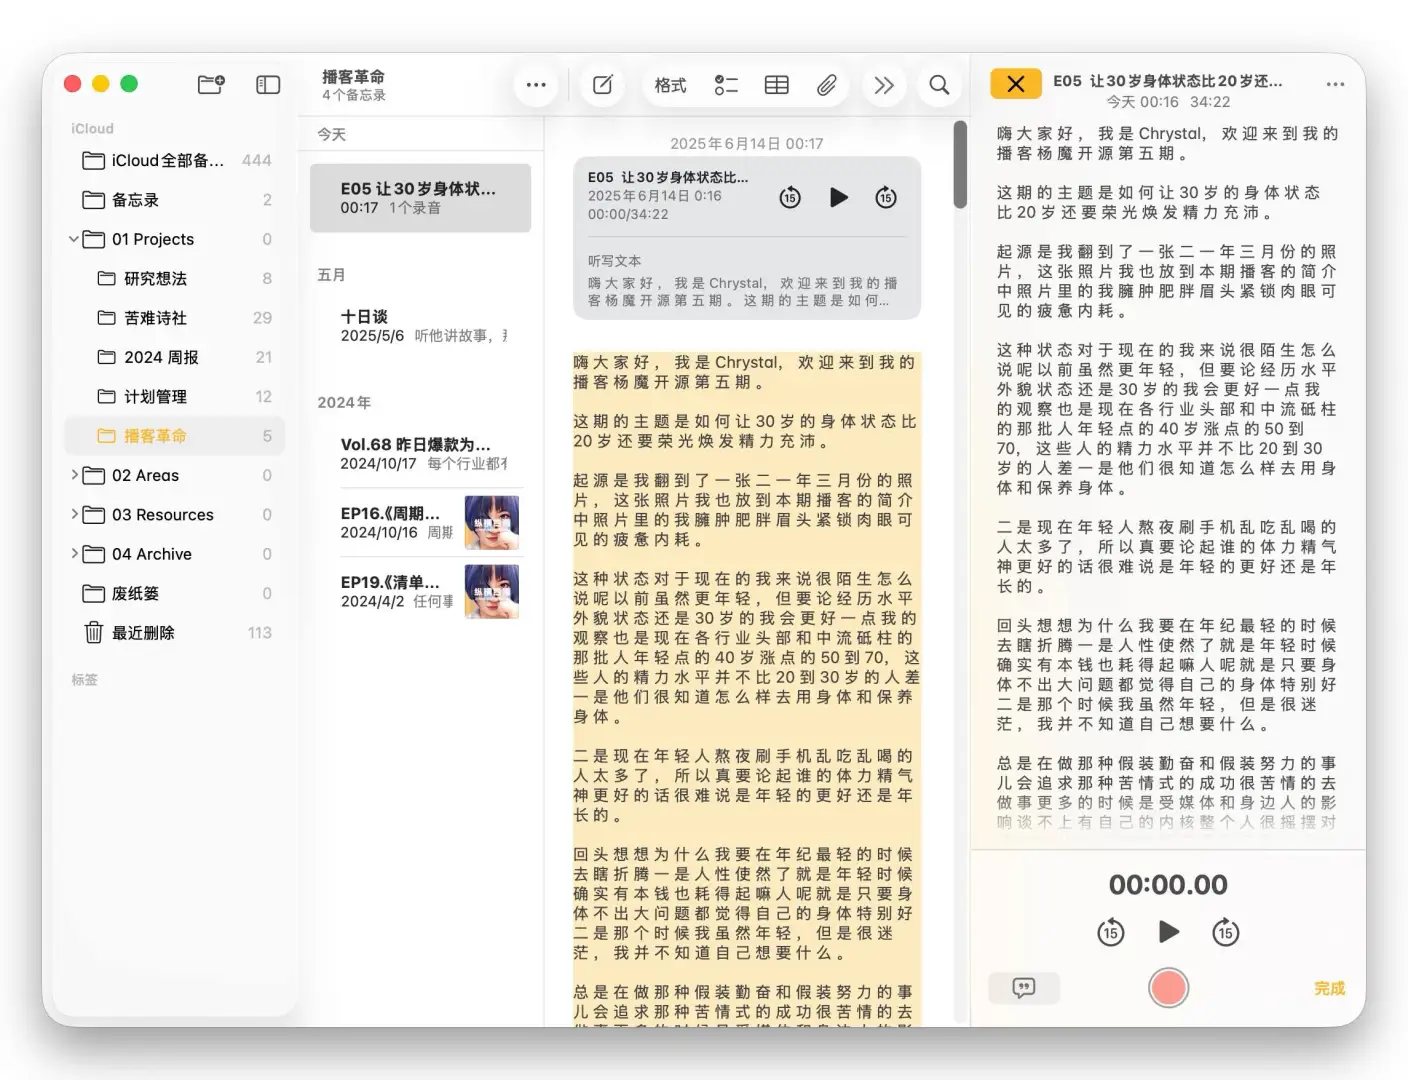Expand the 04 Archive folder
This screenshot has height=1080, width=1408.
point(75,553)
